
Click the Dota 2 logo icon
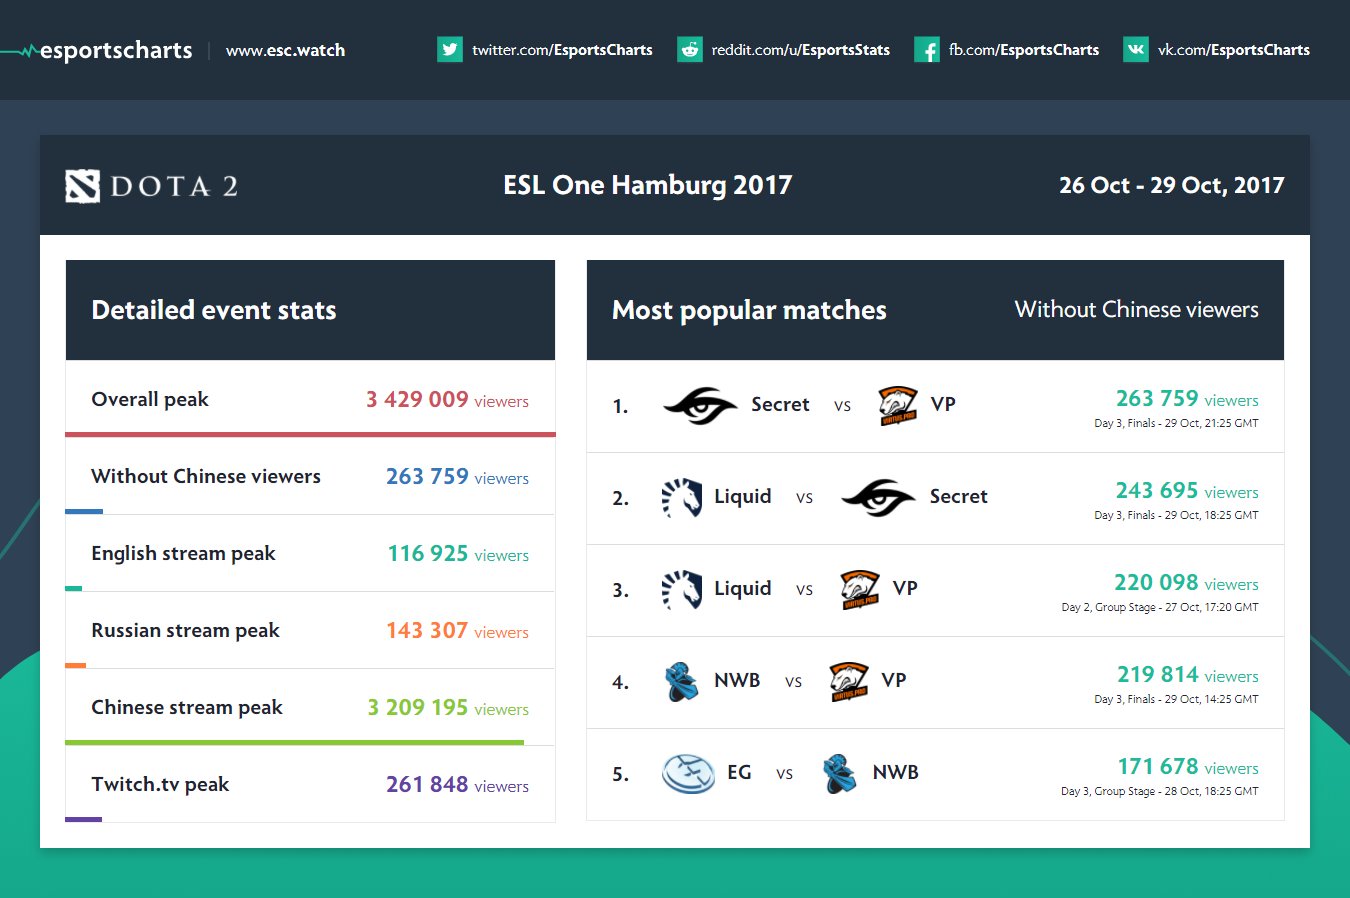[82, 186]
